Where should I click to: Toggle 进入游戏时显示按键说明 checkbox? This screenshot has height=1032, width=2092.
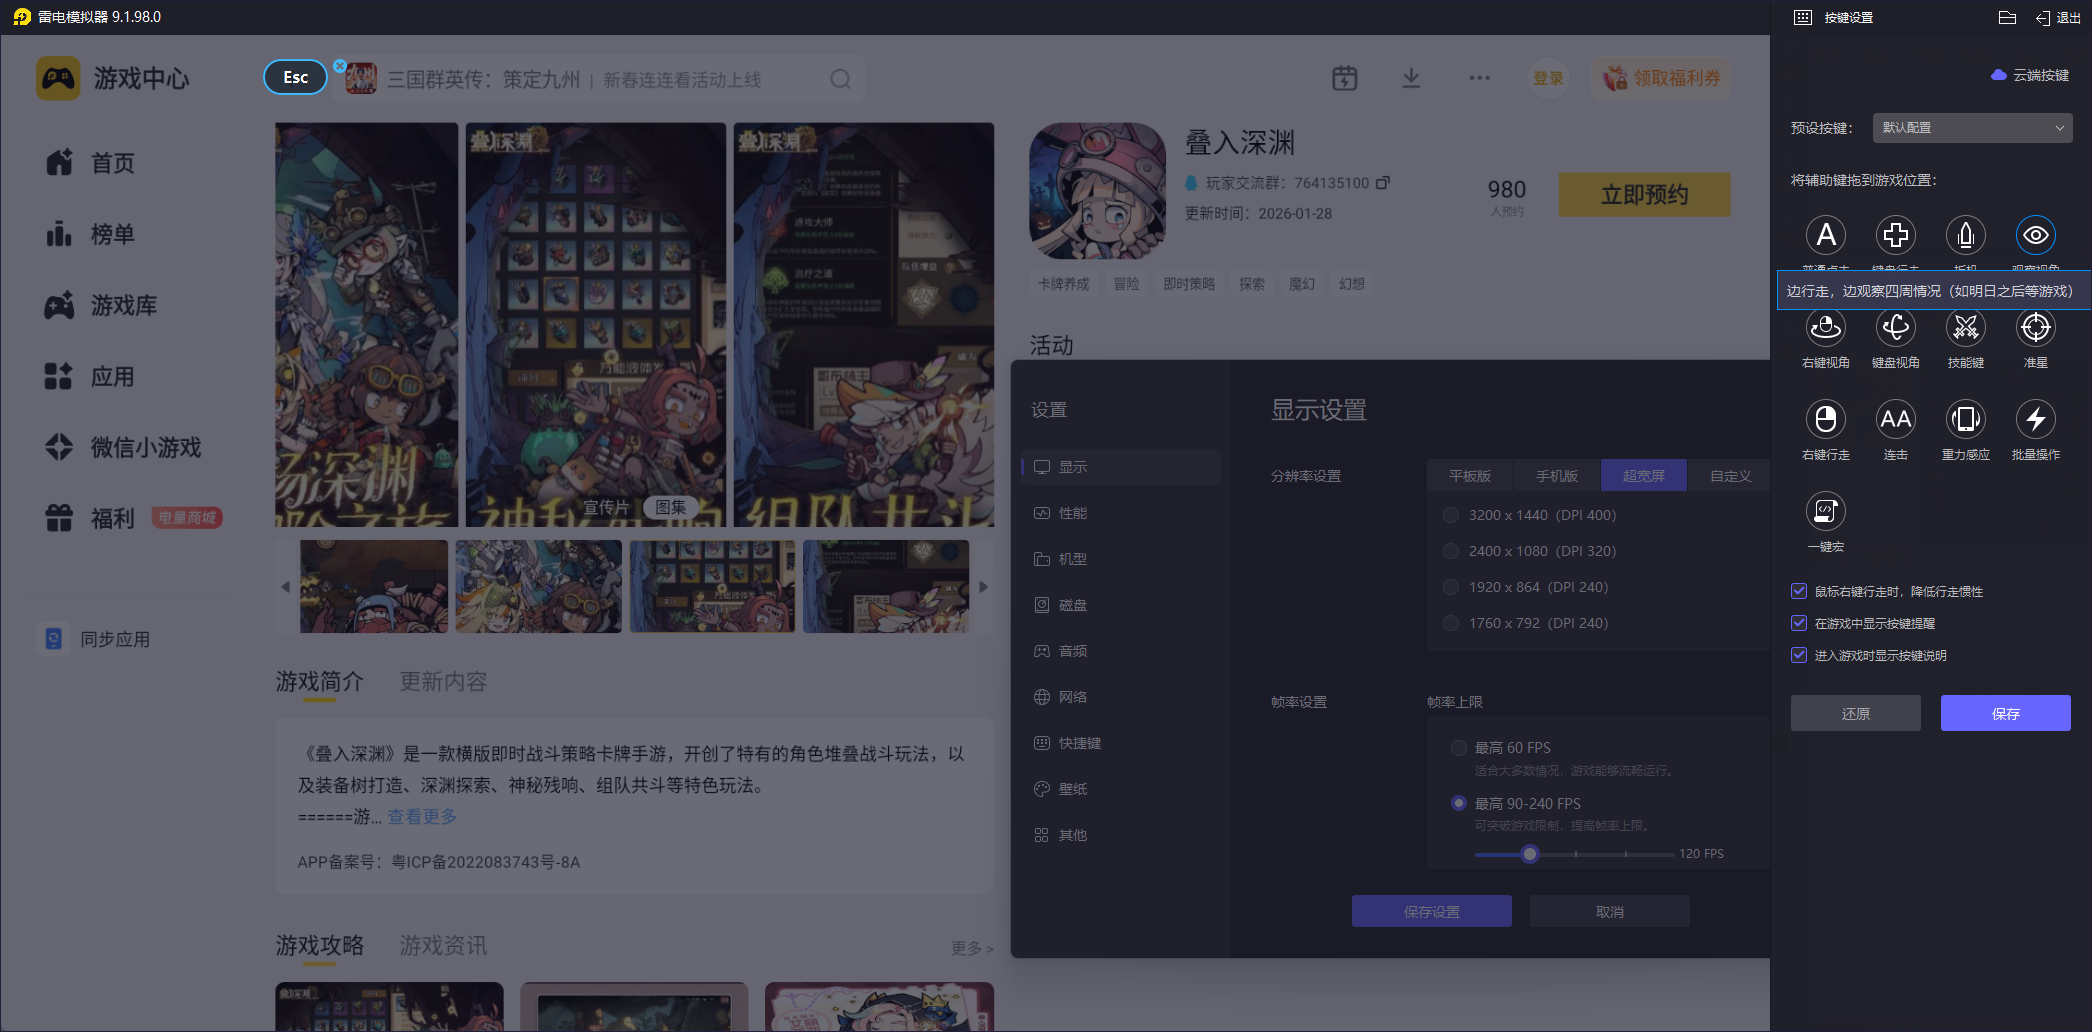point(1799,655)
